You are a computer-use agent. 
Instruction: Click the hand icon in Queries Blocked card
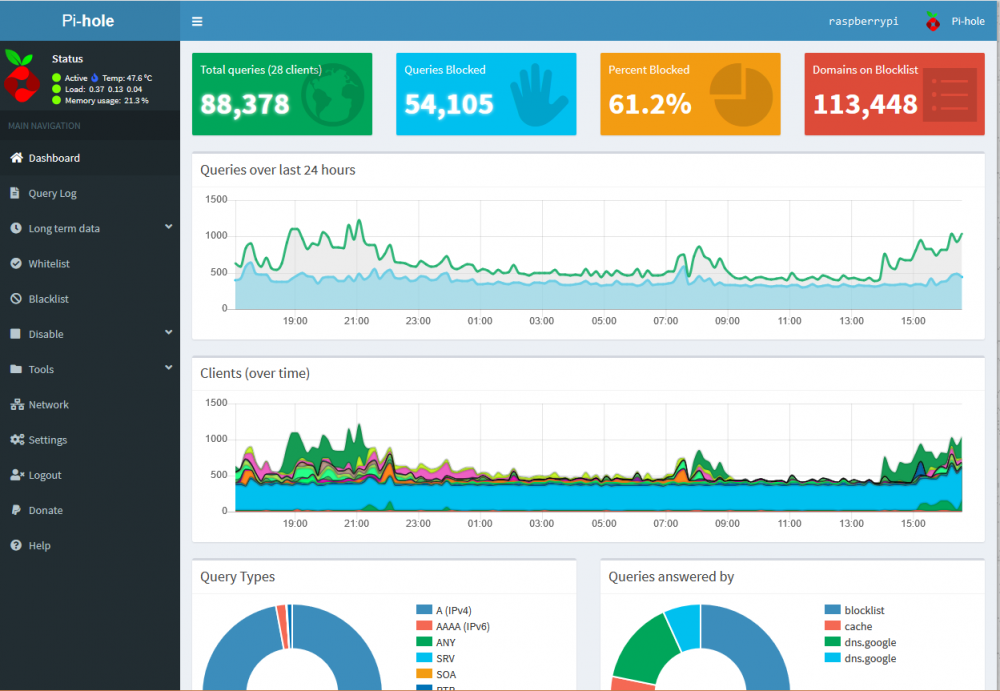(538, 94)
